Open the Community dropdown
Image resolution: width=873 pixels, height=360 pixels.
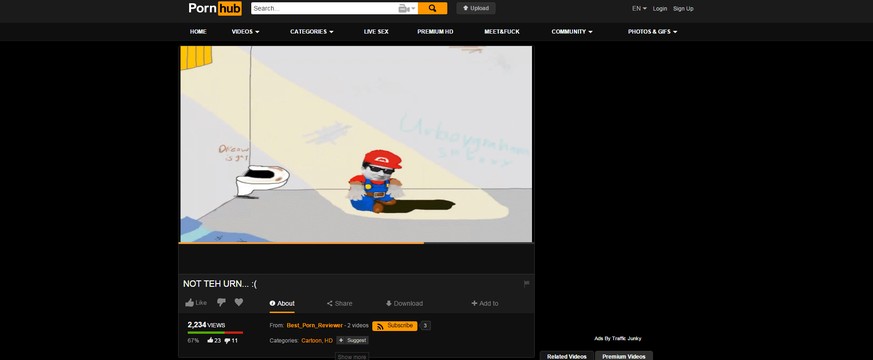coord(572,32)
